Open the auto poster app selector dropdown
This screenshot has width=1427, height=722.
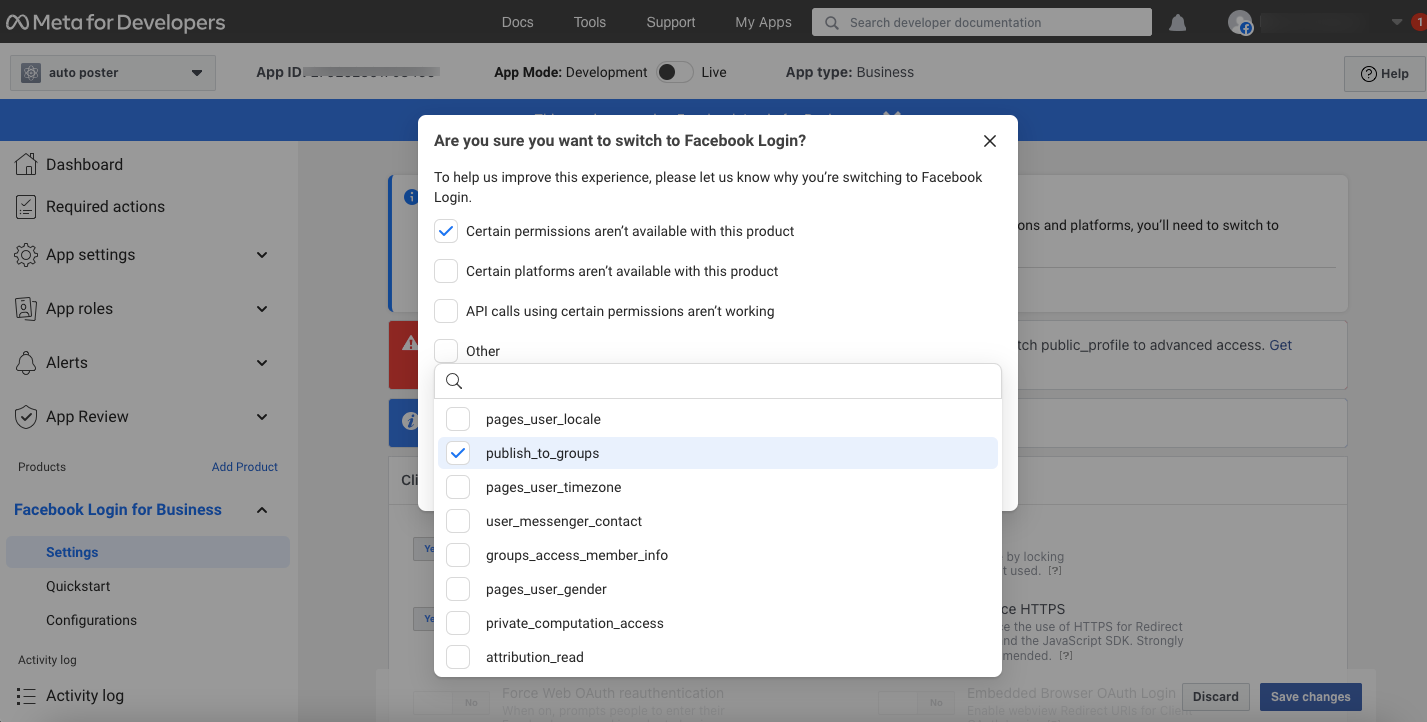pyautogui.click(x=113, y=73)
